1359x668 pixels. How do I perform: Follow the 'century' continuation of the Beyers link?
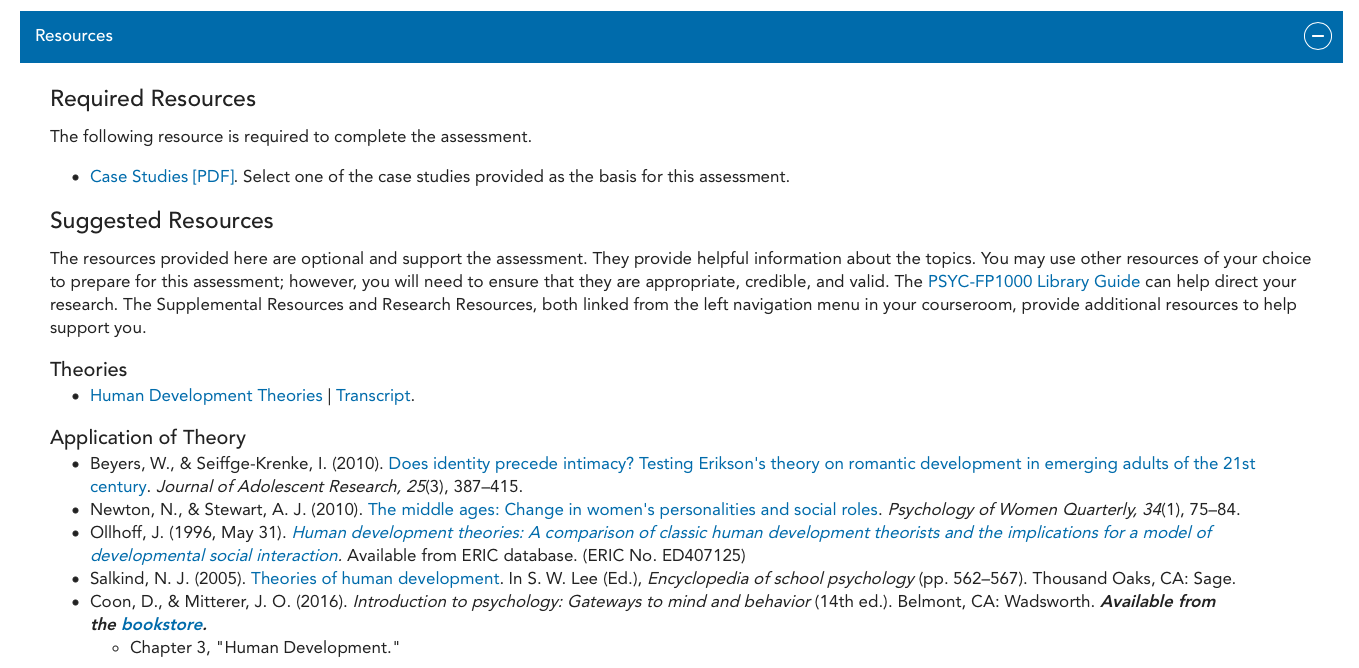(x=118, y=487)
